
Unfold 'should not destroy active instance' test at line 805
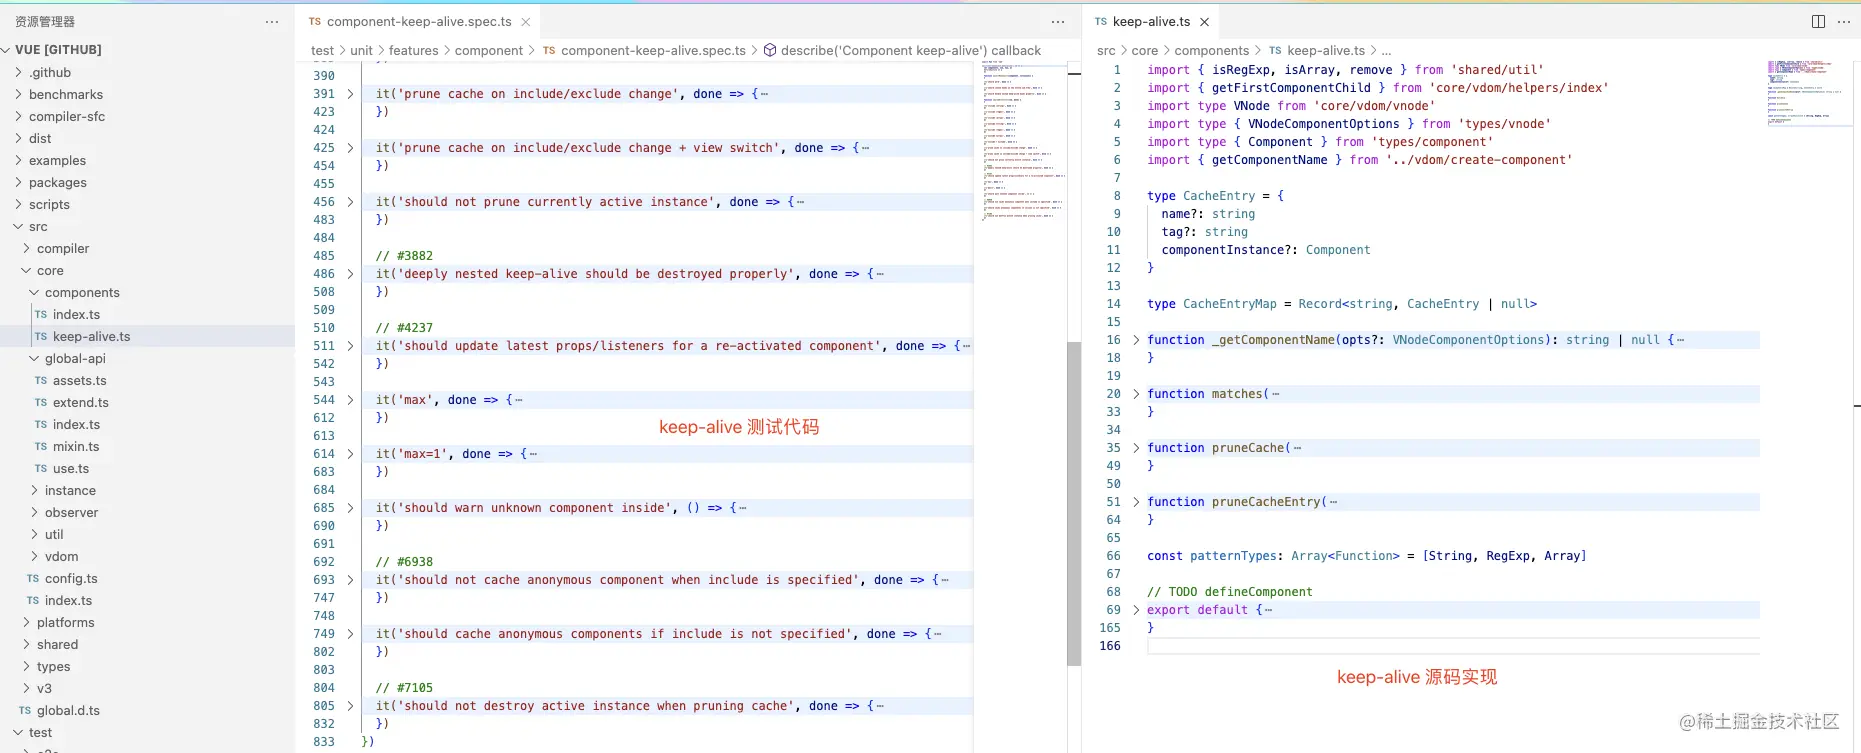pos(350,706)
